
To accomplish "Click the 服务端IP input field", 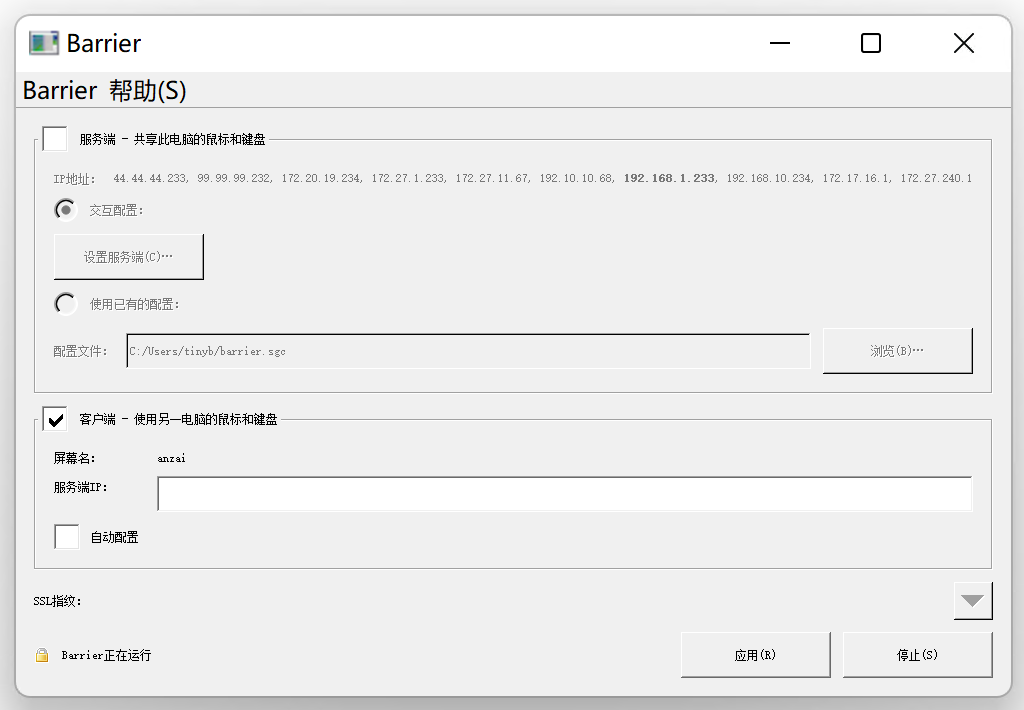I will [x=564, y=493].
